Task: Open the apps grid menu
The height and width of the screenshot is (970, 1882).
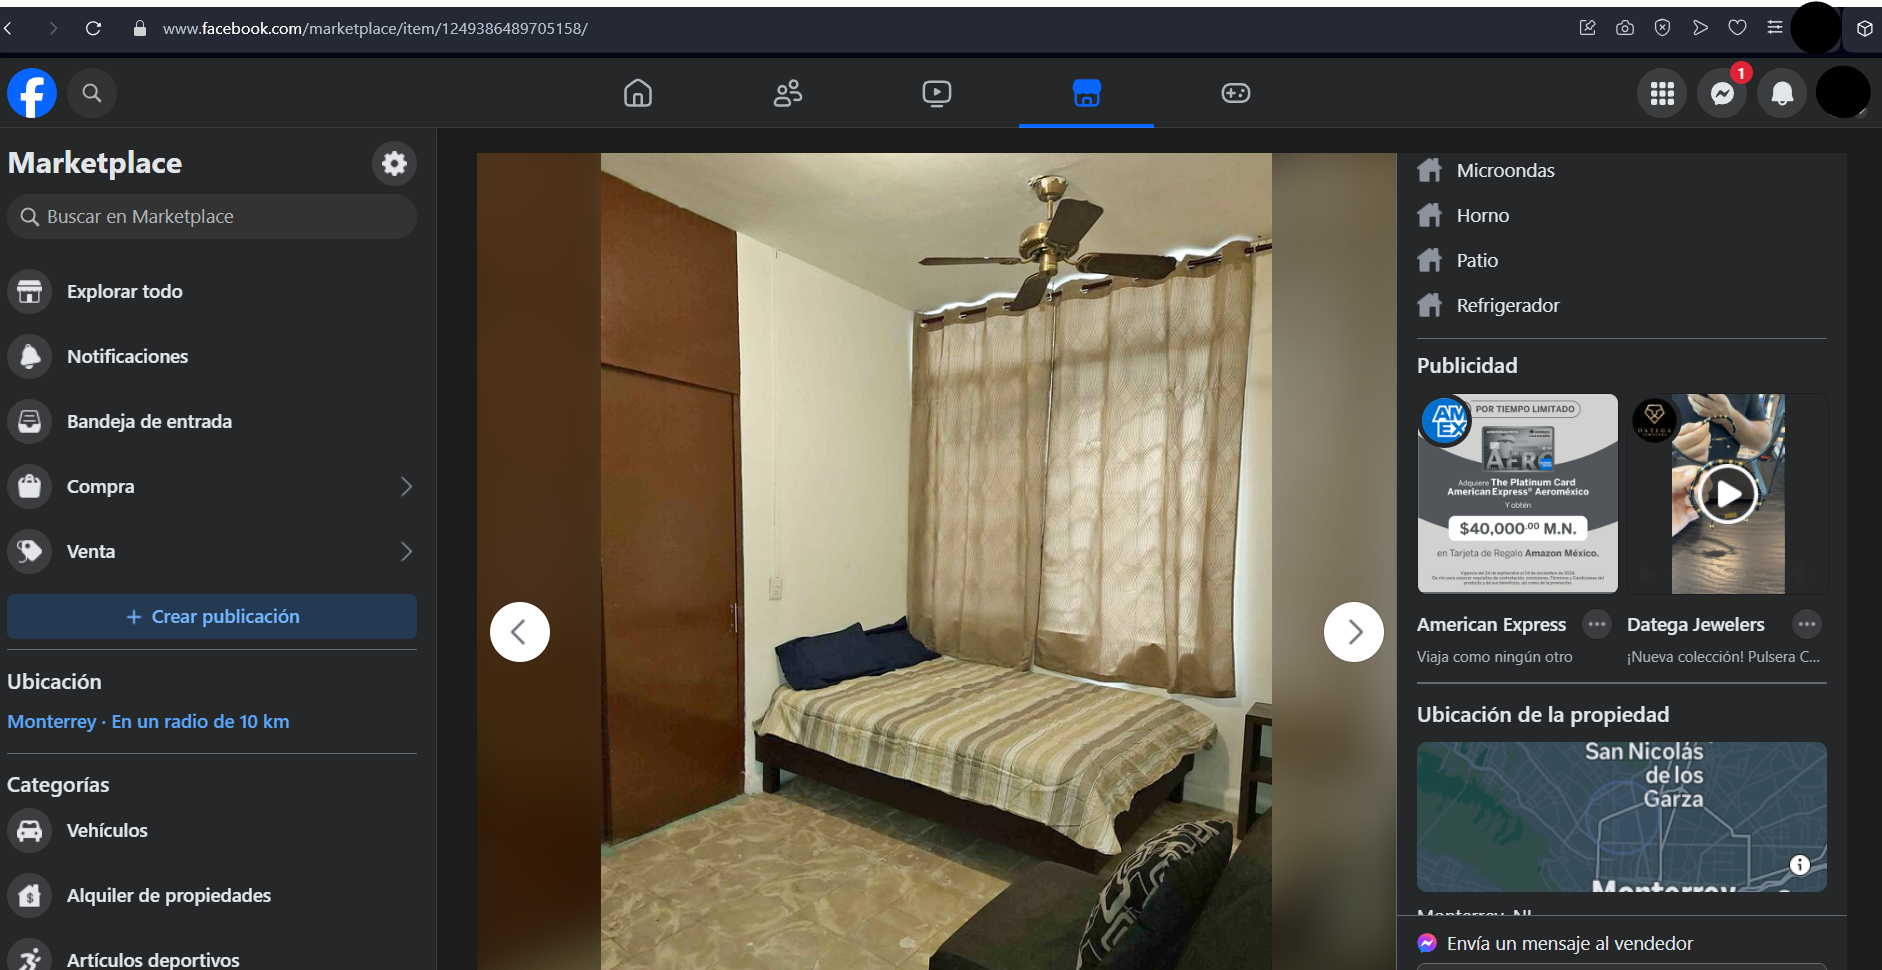Action: [1661, 92]
